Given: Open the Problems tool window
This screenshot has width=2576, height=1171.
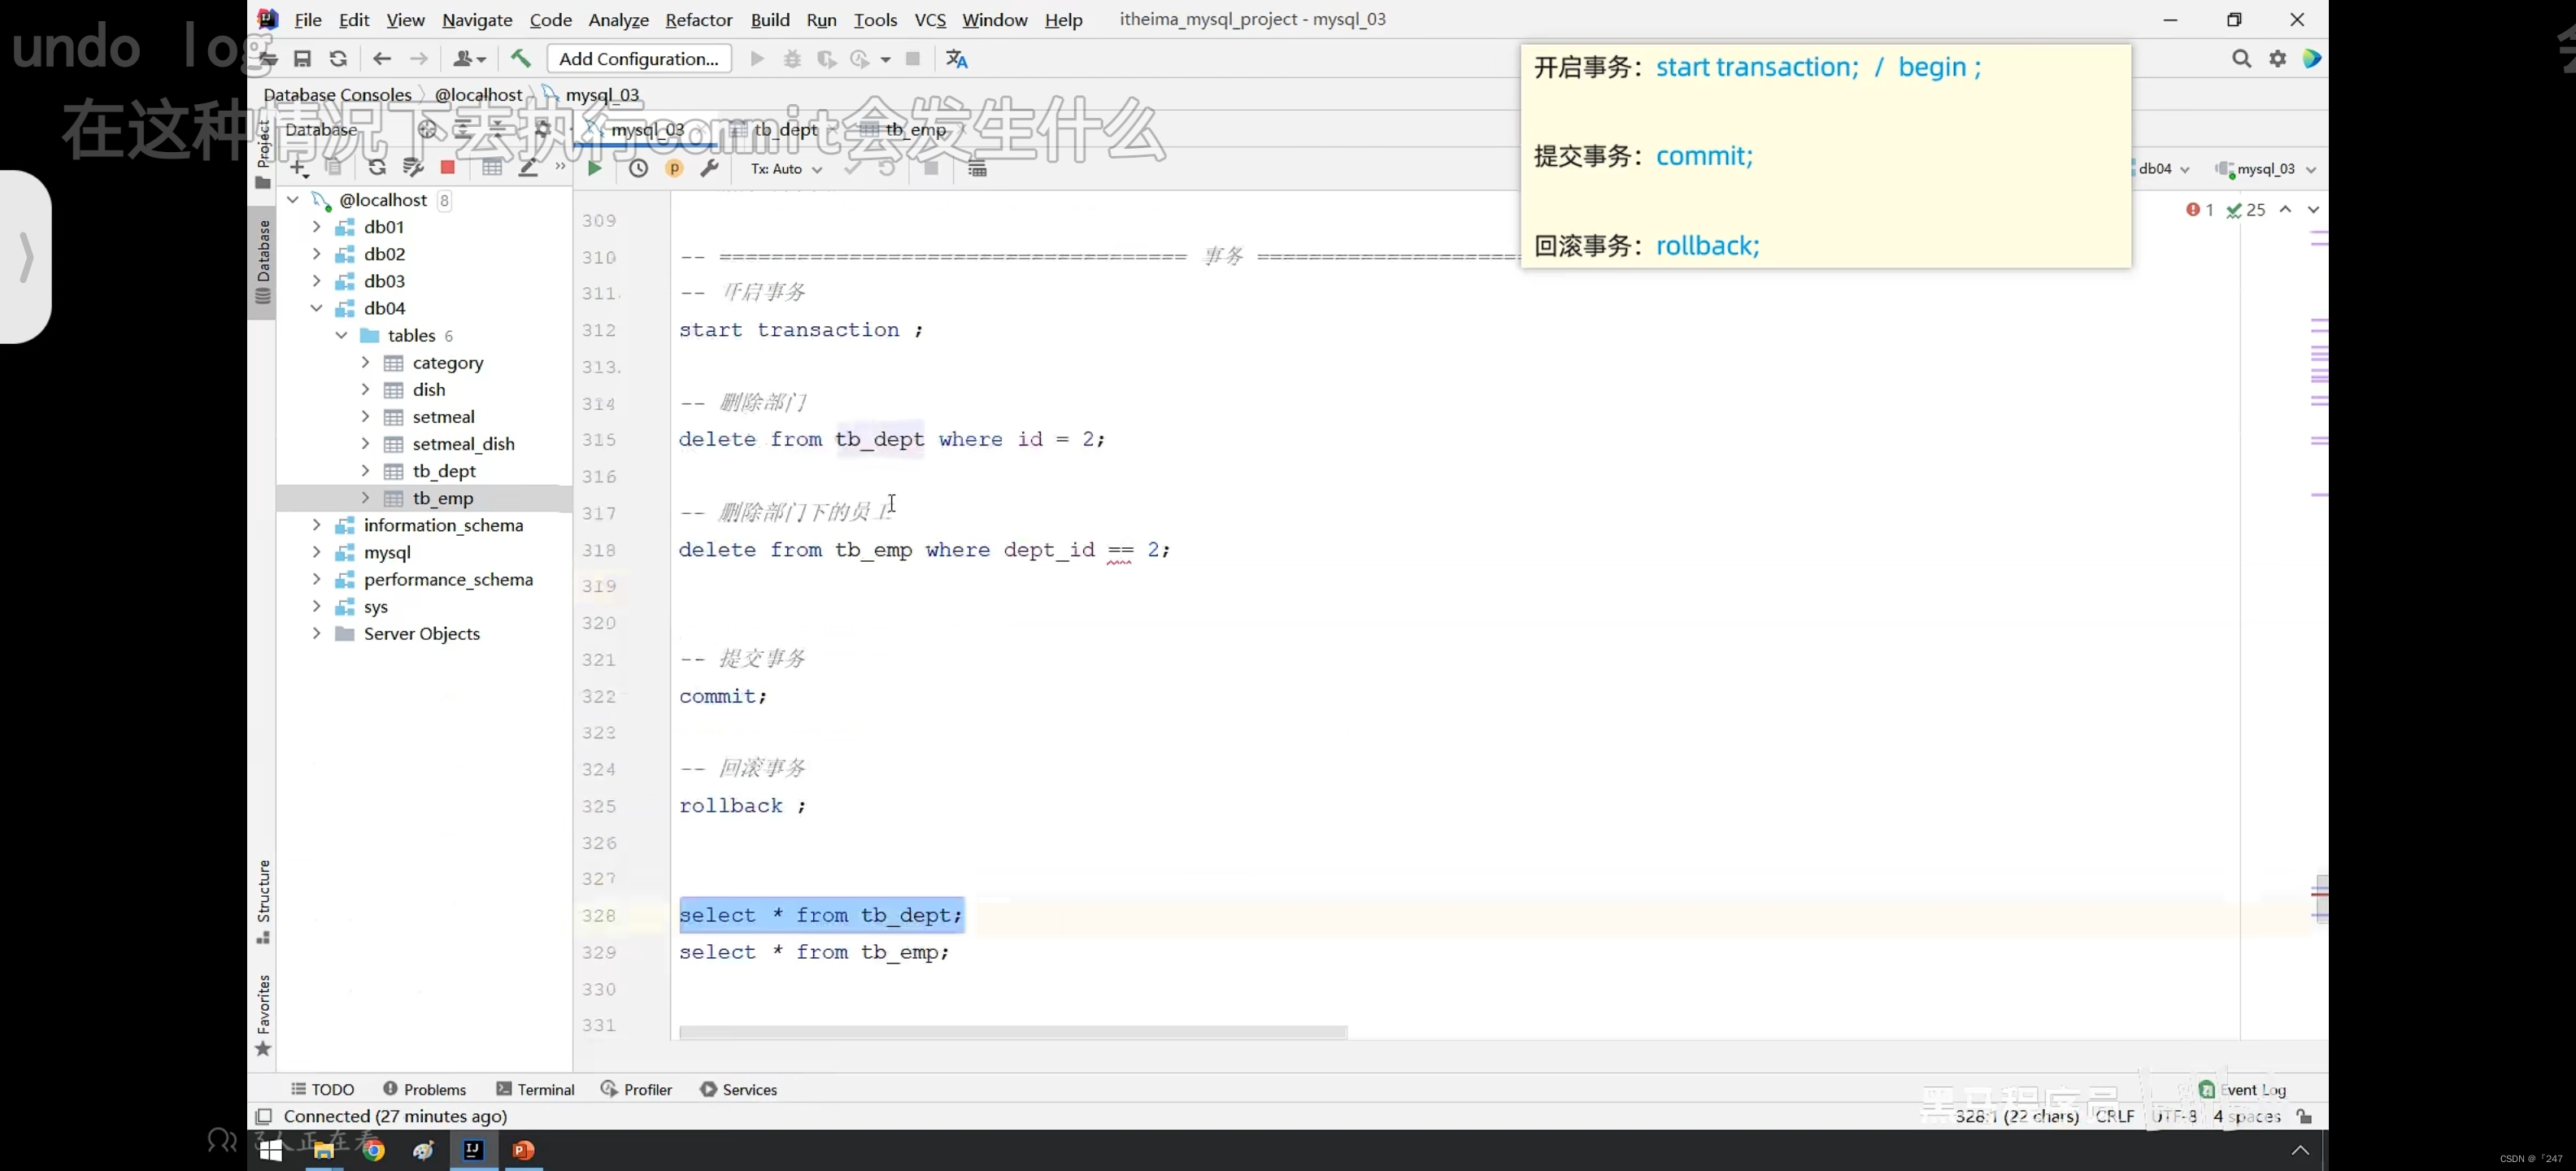Looking at the screenshot, I should click(424, 1089).
